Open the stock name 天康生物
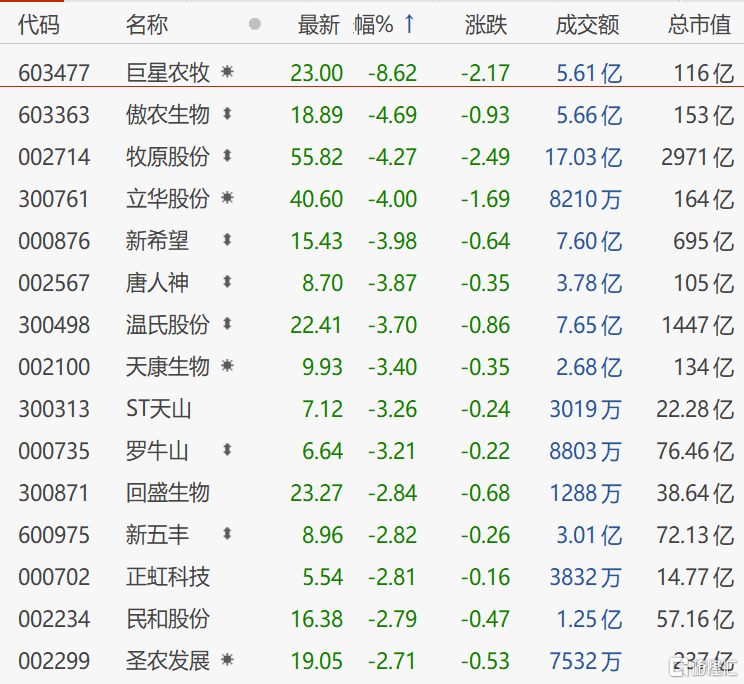Screen dimensions: 744x684 [167, 367]
